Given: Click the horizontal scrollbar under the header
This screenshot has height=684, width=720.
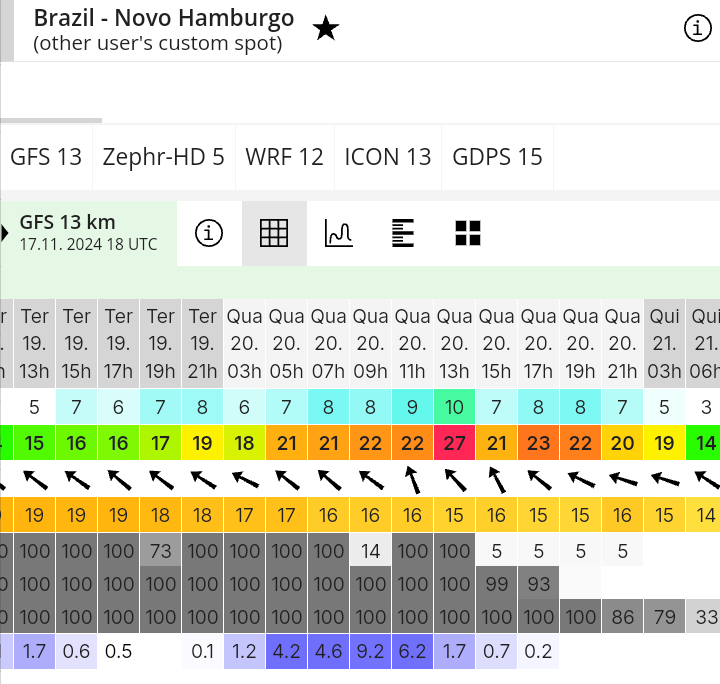Looking at the screenshot, I should [51, 121].
